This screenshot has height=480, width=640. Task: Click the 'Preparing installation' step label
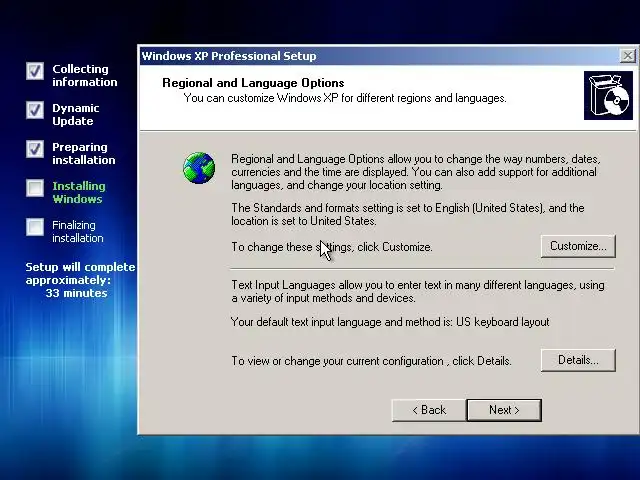84,153
